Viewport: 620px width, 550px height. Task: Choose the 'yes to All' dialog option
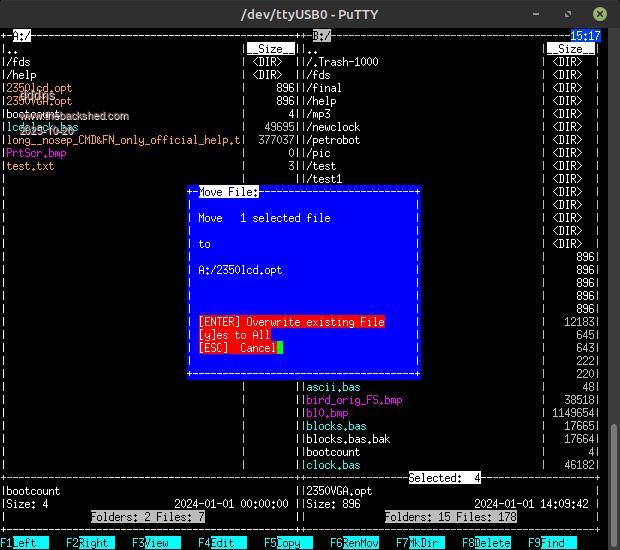234,335
